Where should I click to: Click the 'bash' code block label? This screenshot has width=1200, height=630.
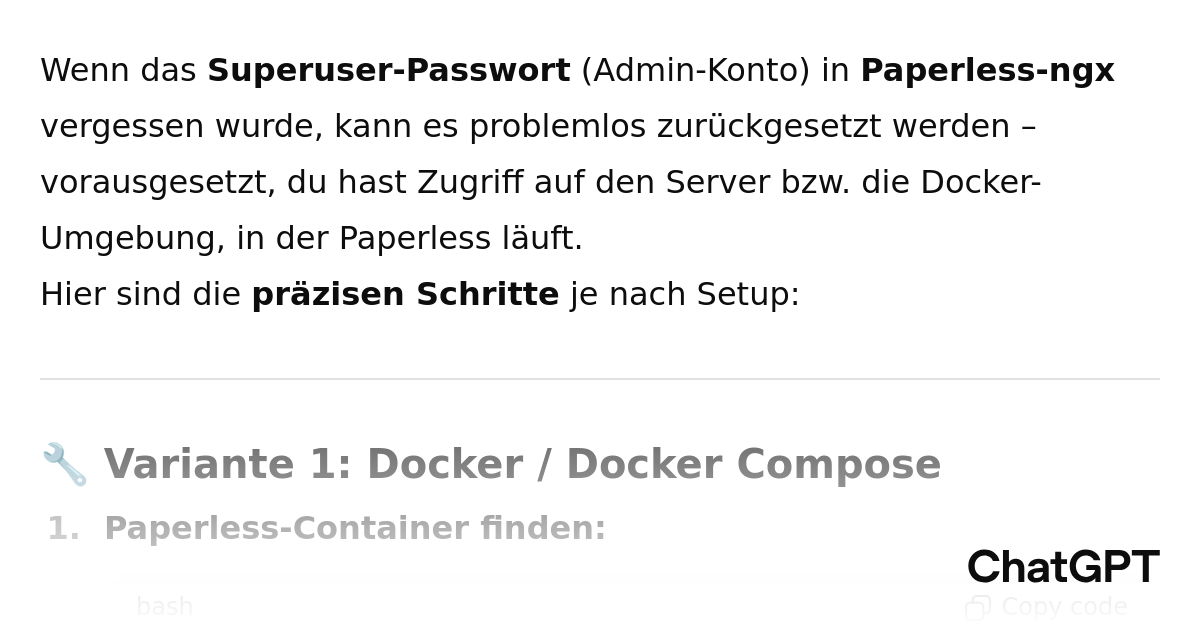point(164,607)
